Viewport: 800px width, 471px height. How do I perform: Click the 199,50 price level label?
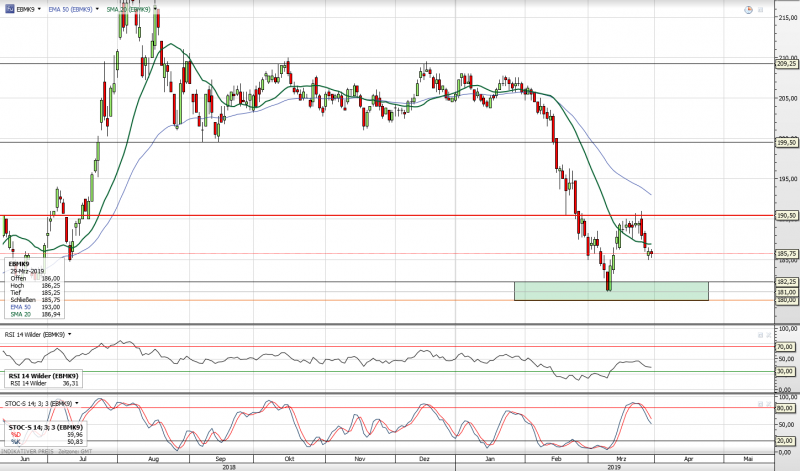[787, 142]
